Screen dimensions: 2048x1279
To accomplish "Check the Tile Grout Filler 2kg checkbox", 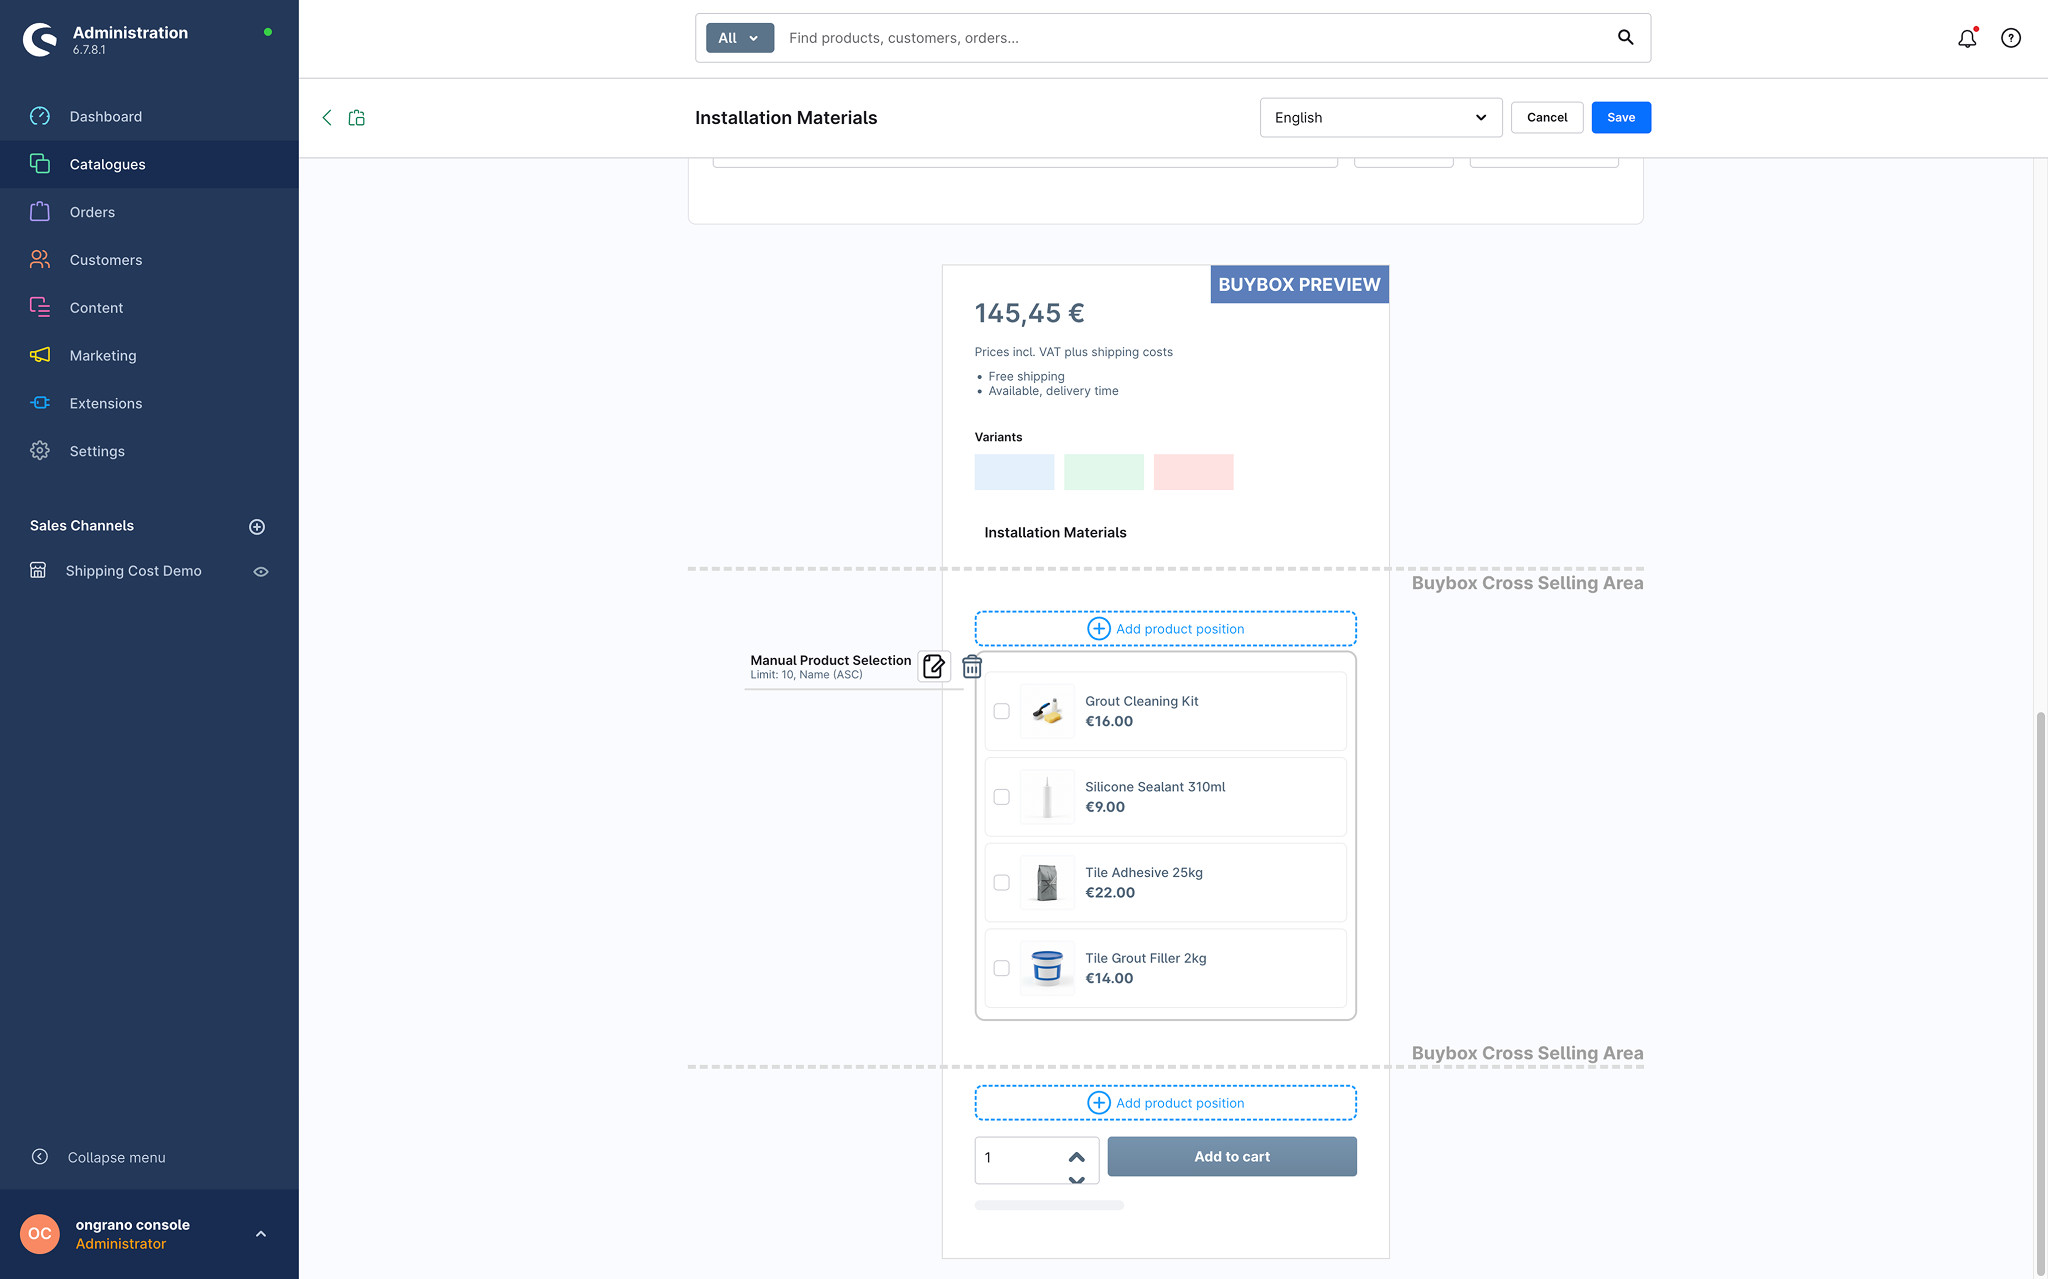I will [1002, 968].
